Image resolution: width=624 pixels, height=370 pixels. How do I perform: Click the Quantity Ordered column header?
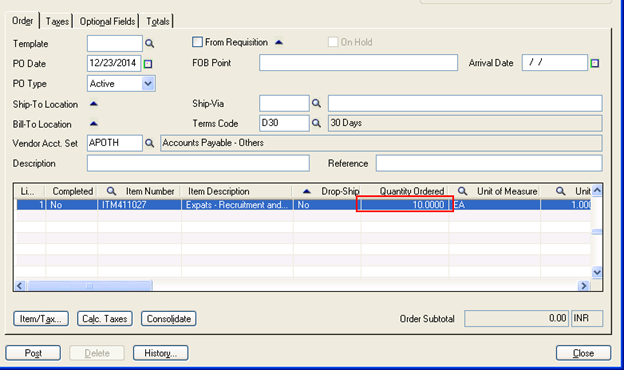[x=405, y=191]
